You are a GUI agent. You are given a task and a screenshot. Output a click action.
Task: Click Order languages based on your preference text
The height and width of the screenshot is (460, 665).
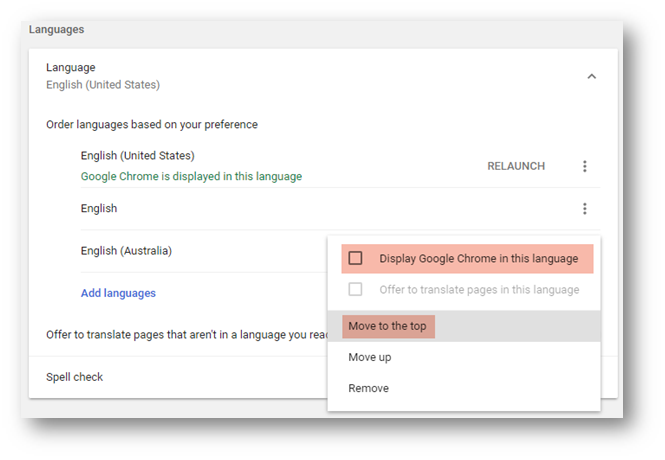152,125
